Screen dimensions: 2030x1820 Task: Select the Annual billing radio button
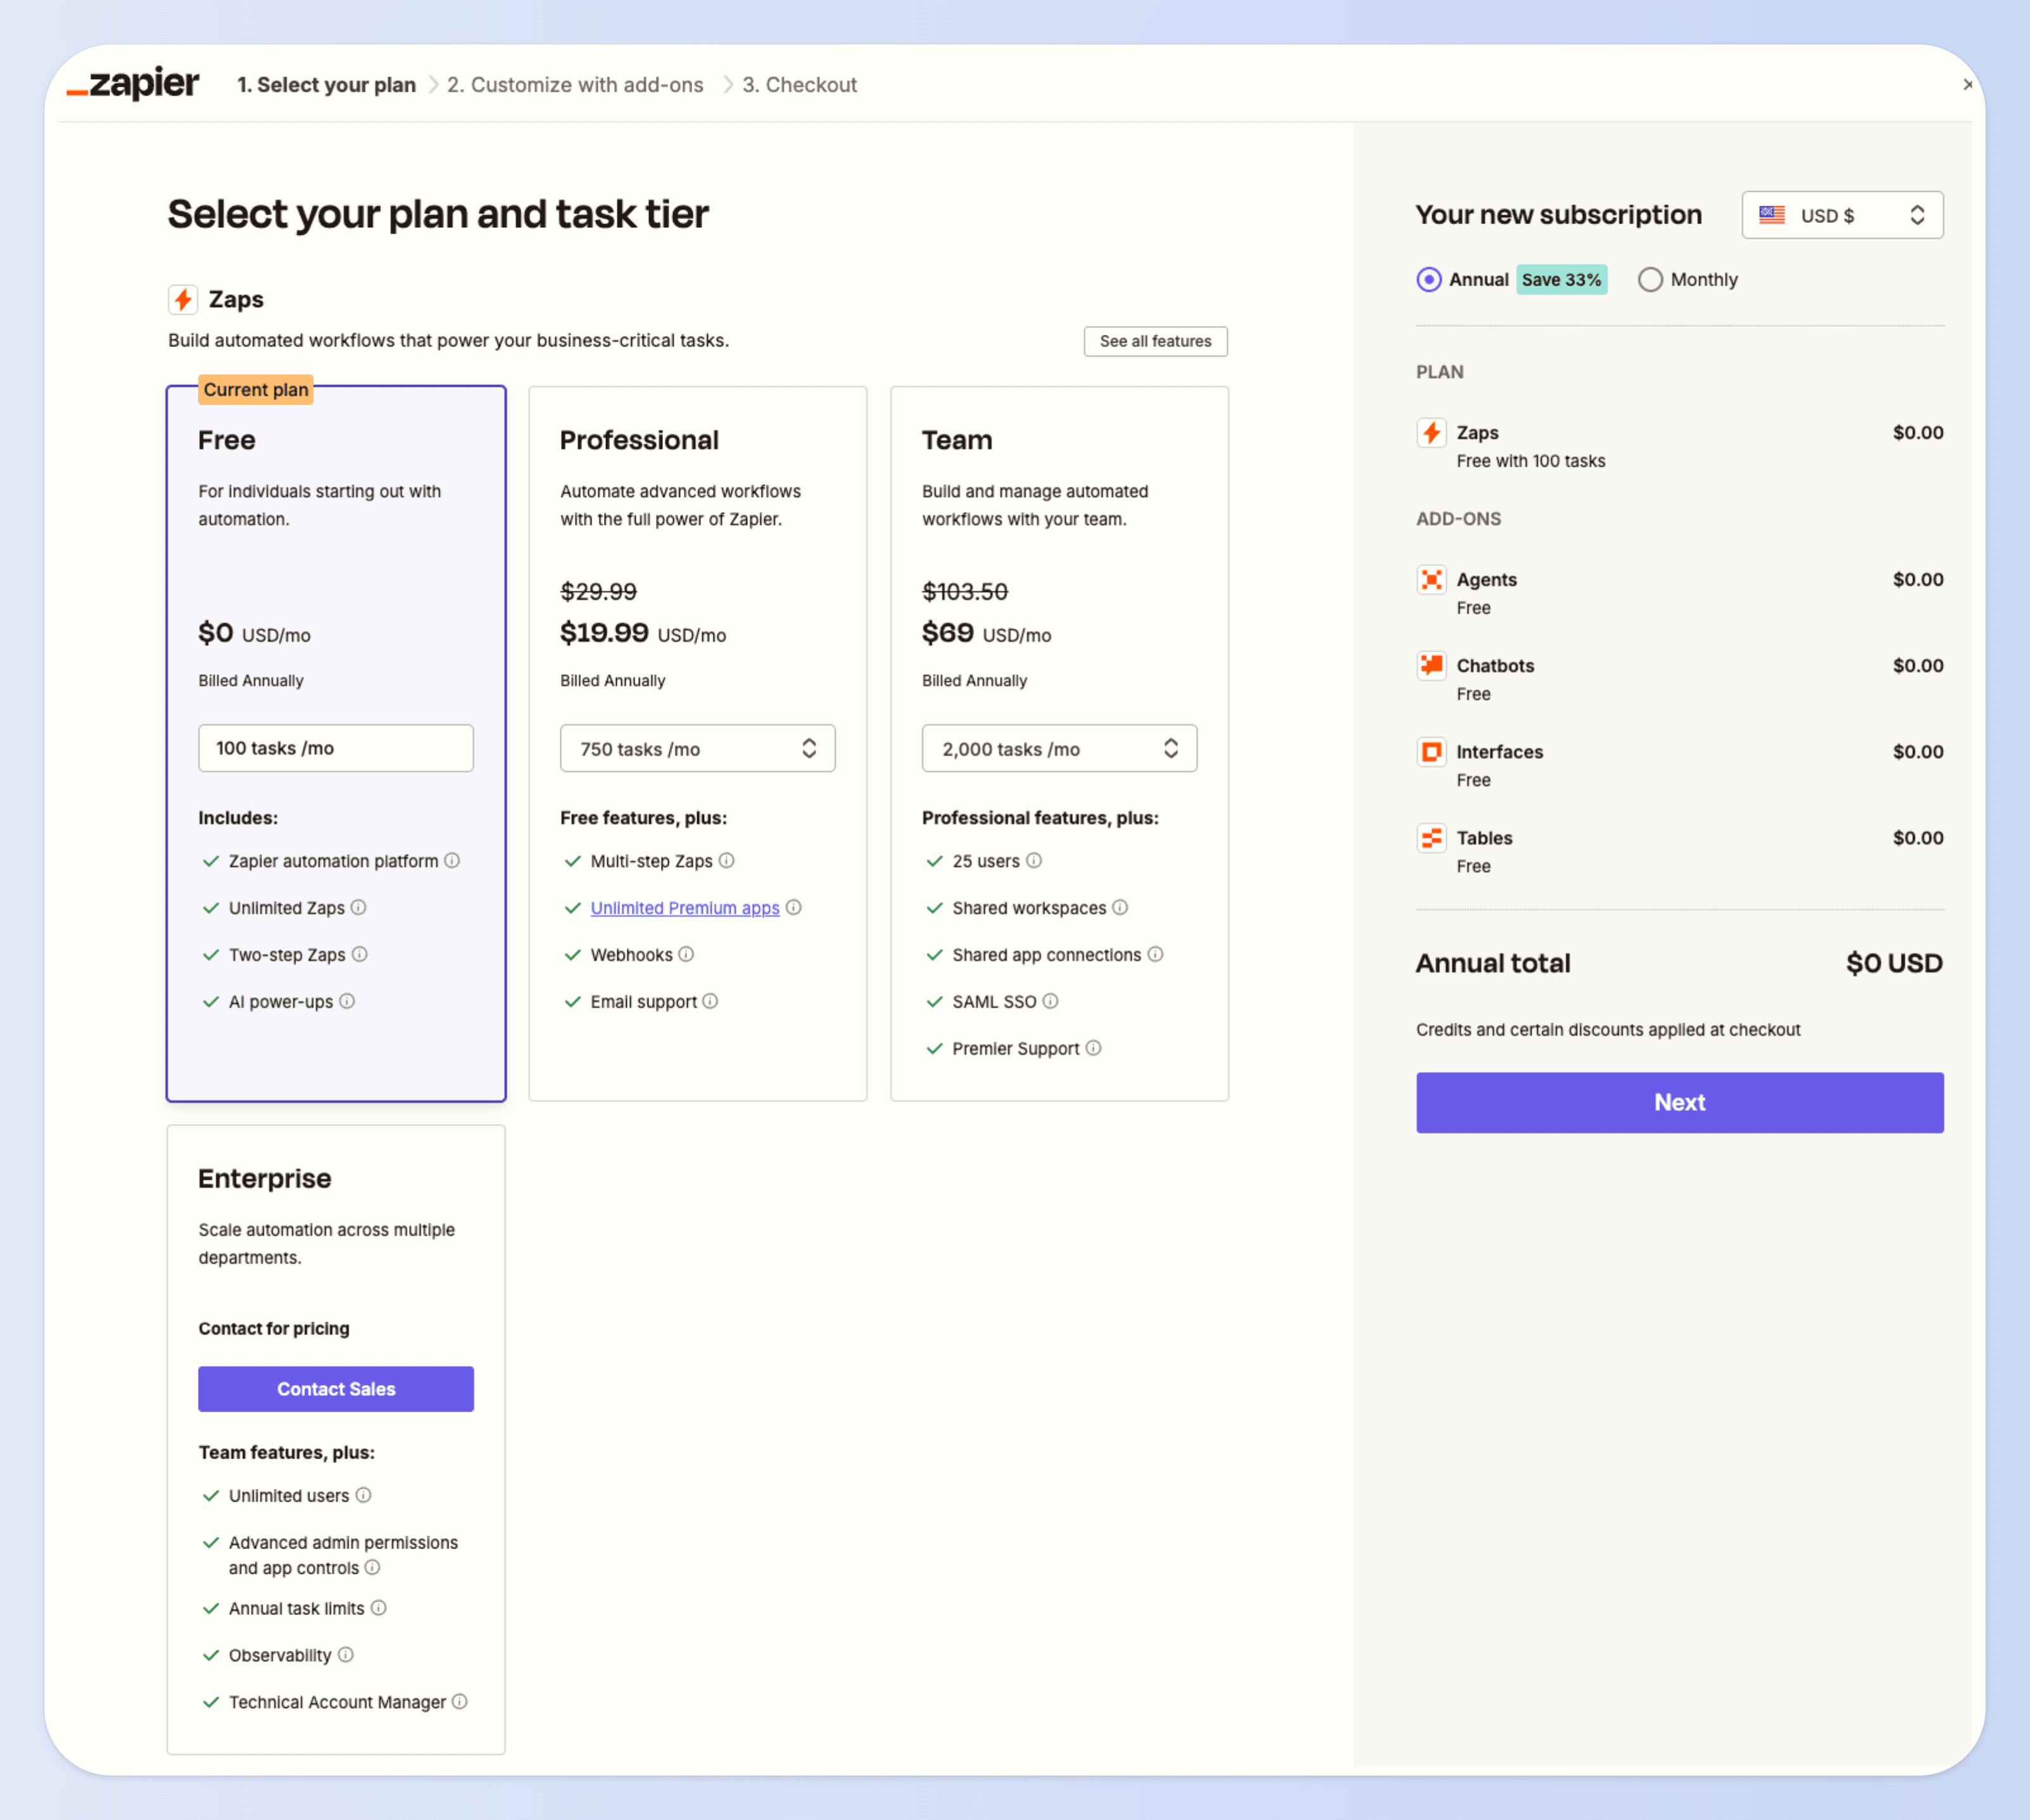pyautogui.click(x=1429, y=279)
